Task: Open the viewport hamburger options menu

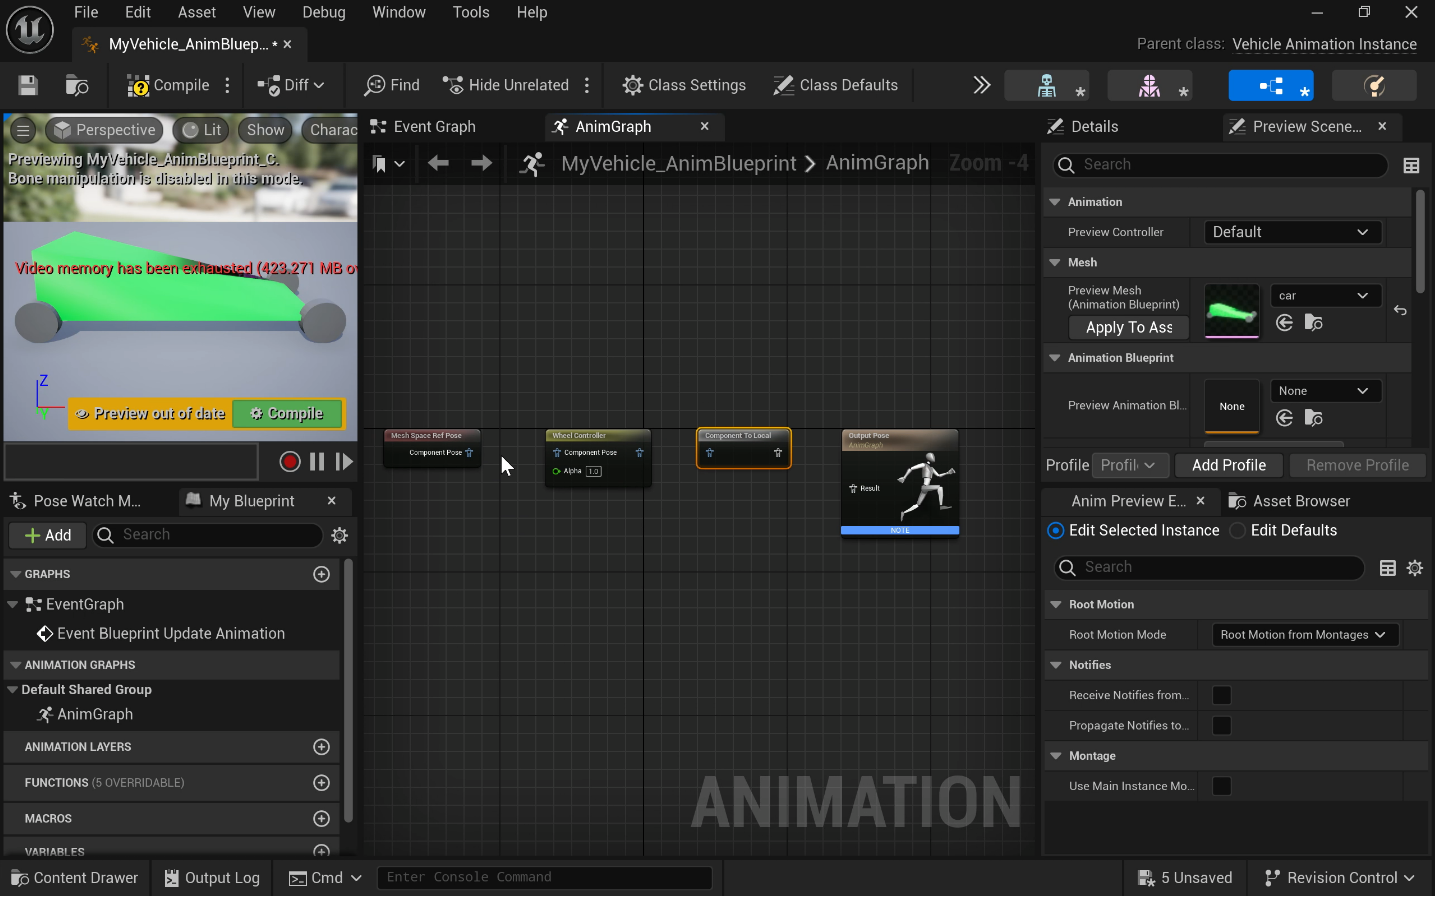Action: (23, 130)
